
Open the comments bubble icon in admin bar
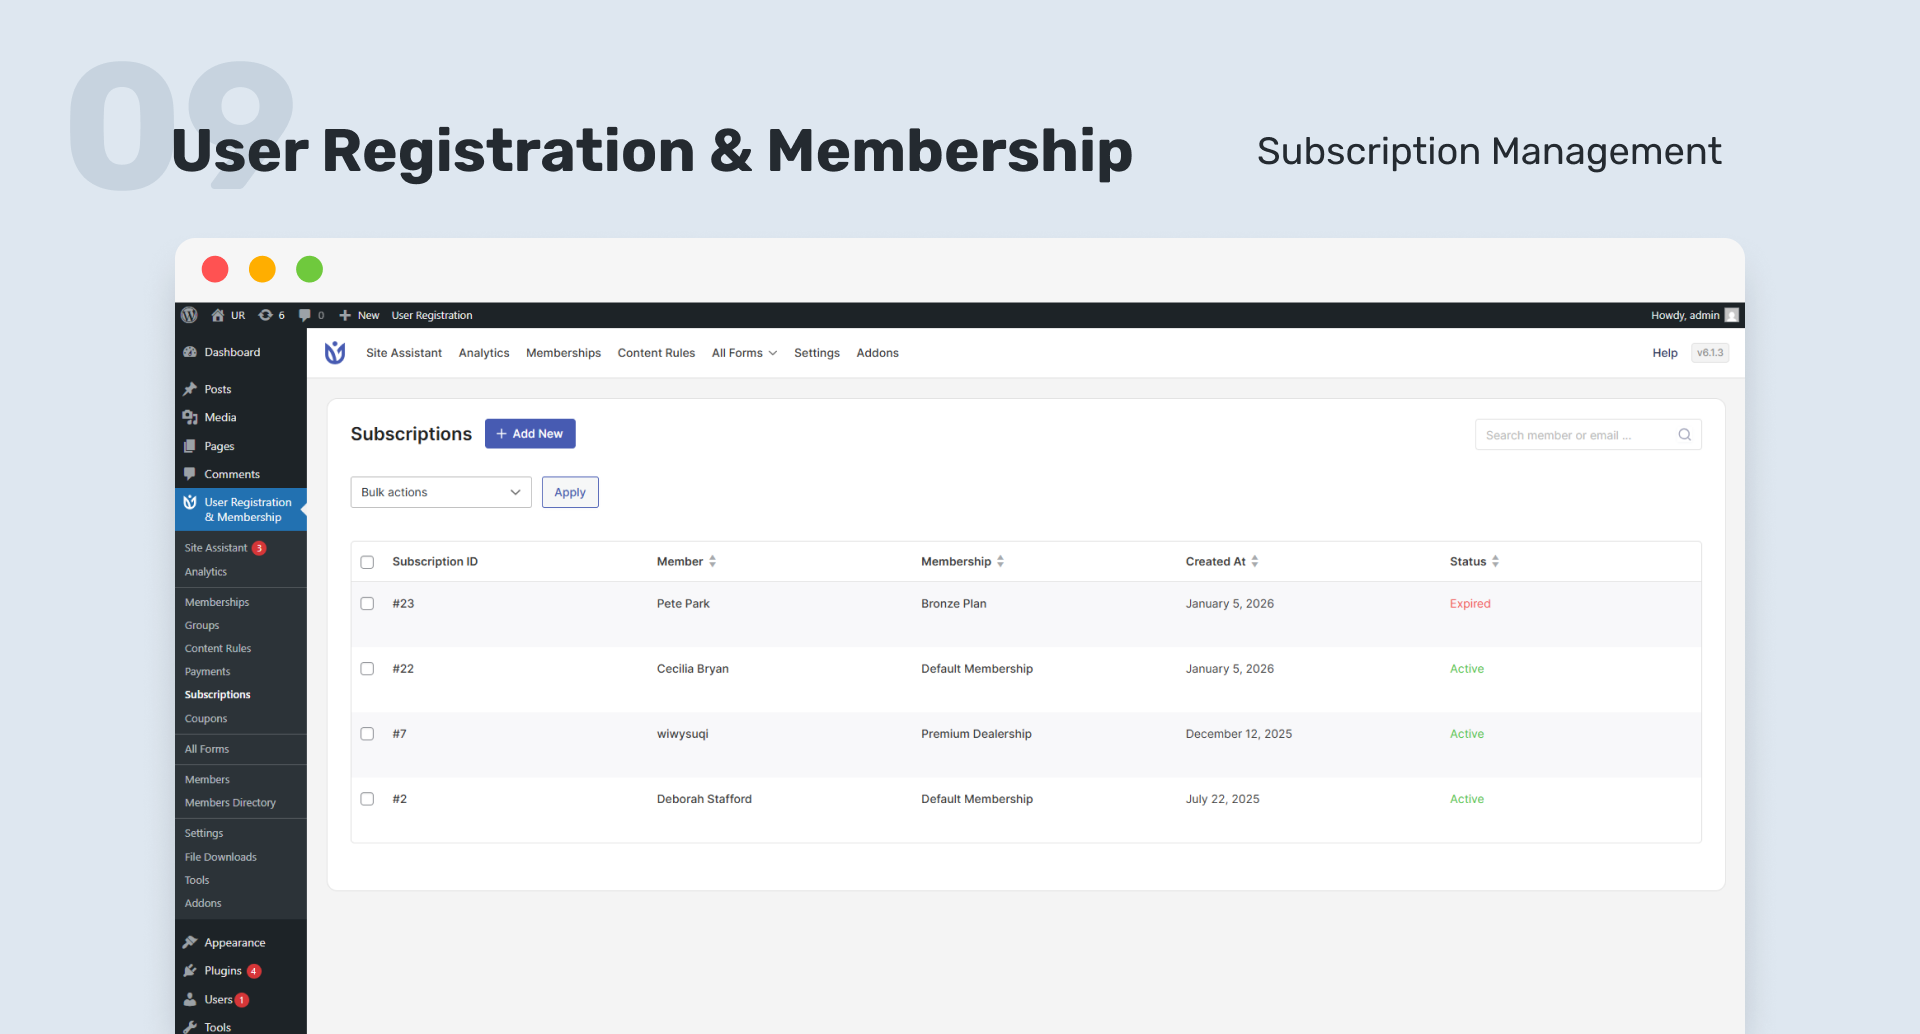pyautogui.click(x=305, y=315)
